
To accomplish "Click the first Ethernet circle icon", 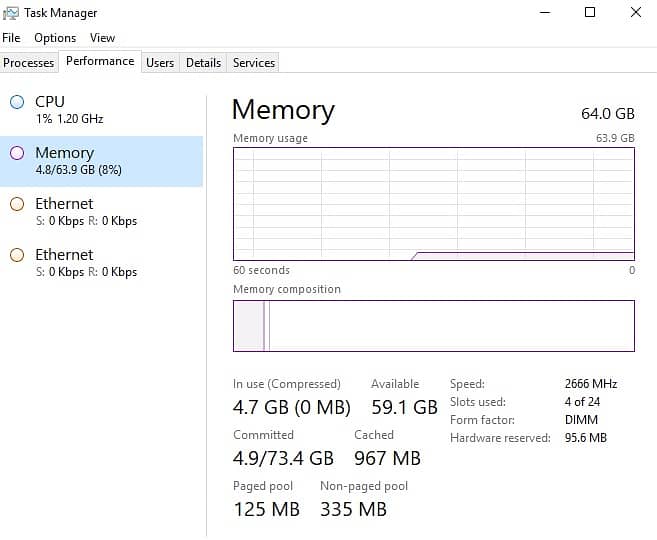I will point(17,204).
